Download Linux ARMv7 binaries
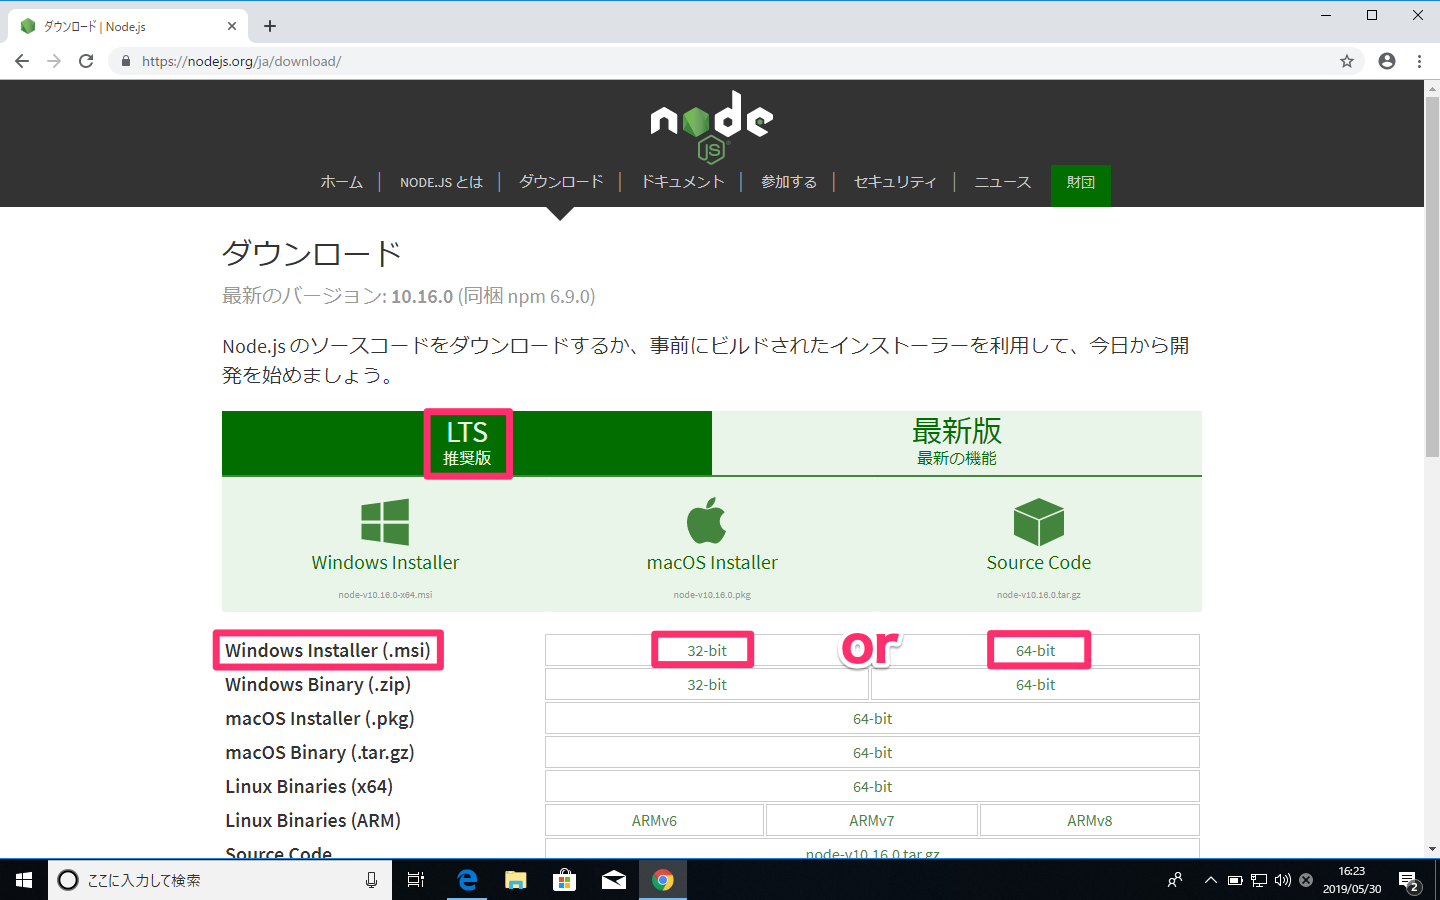Viewport: 1440px width, 900px height. pyautogui.click(x=872, y=821)
